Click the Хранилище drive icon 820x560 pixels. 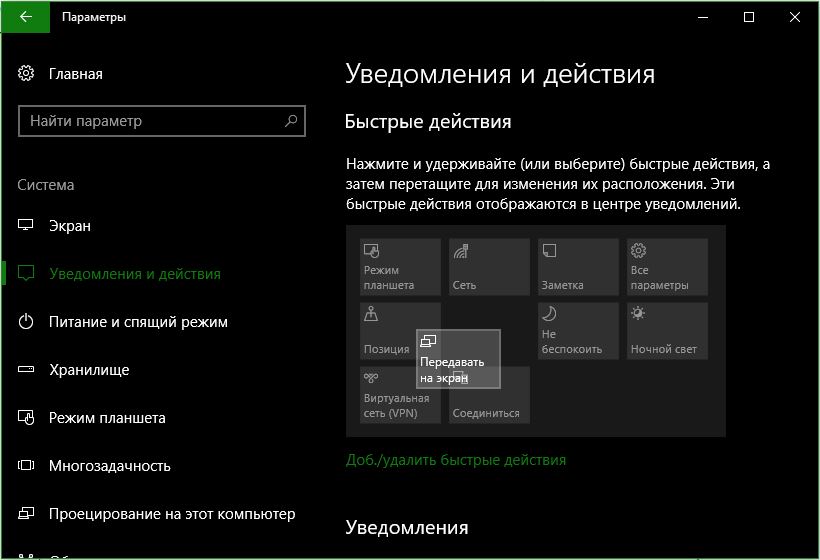(26, 369)
